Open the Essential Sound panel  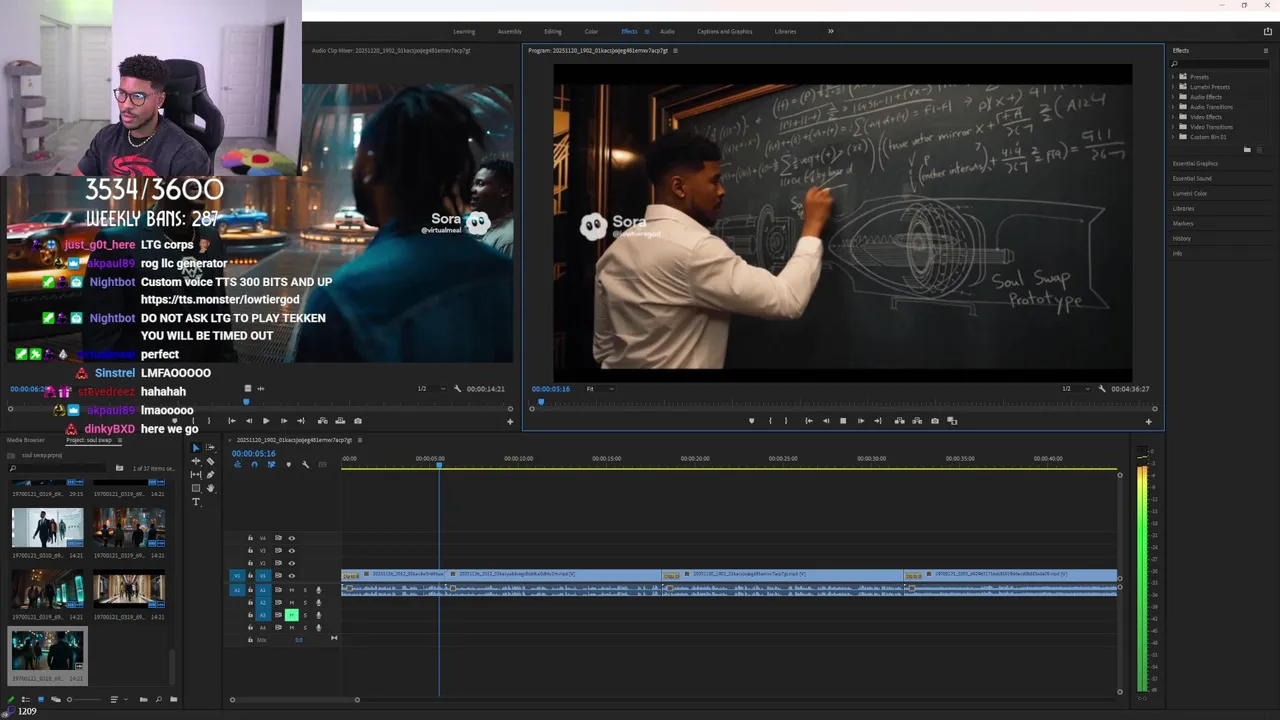(x=1192, y=178)
